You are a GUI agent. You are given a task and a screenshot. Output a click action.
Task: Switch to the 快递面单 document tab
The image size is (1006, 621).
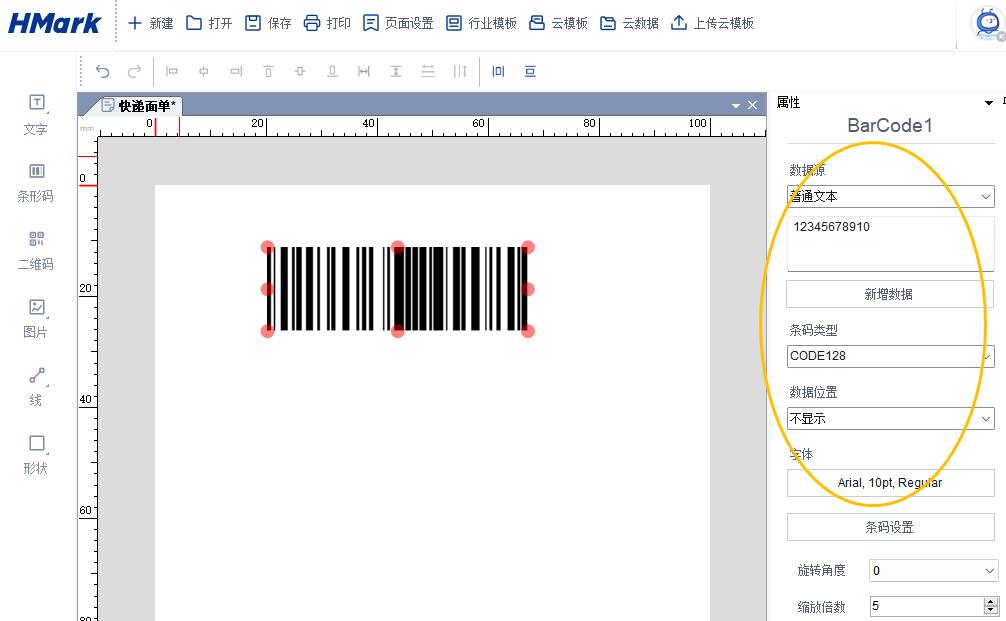click(x=140, y=106)
